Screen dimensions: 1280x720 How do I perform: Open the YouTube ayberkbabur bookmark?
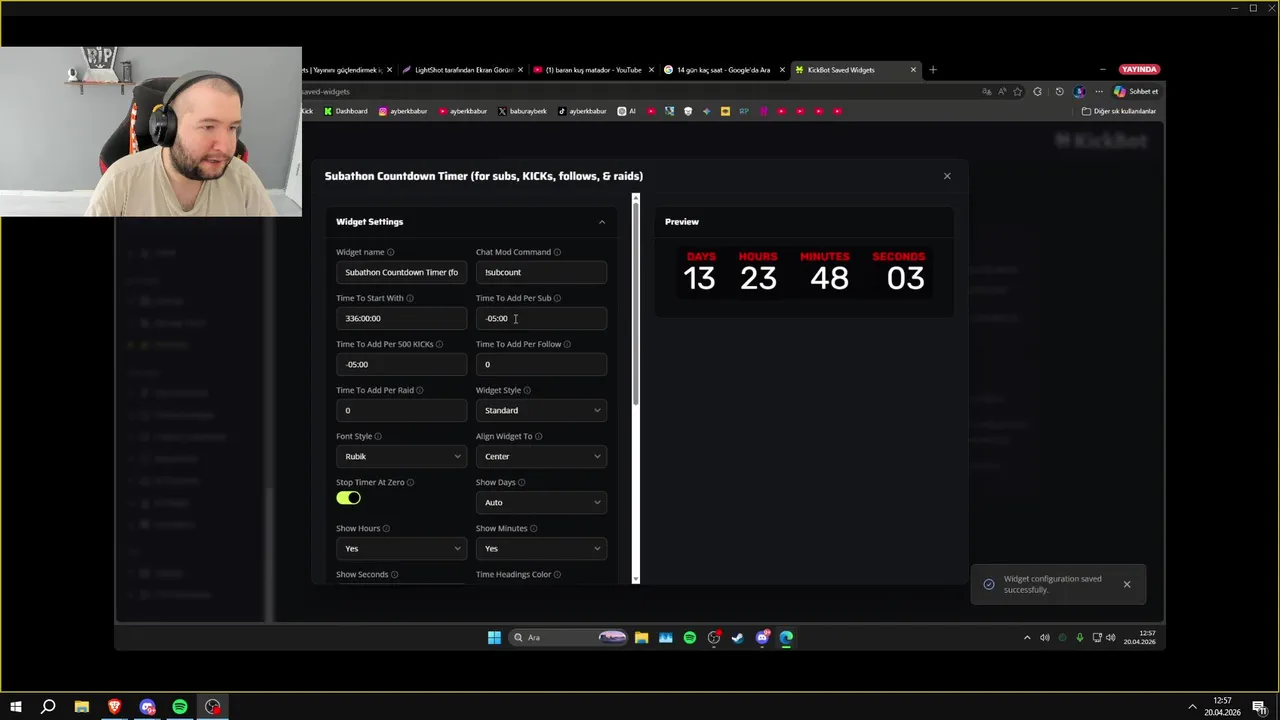463,111
